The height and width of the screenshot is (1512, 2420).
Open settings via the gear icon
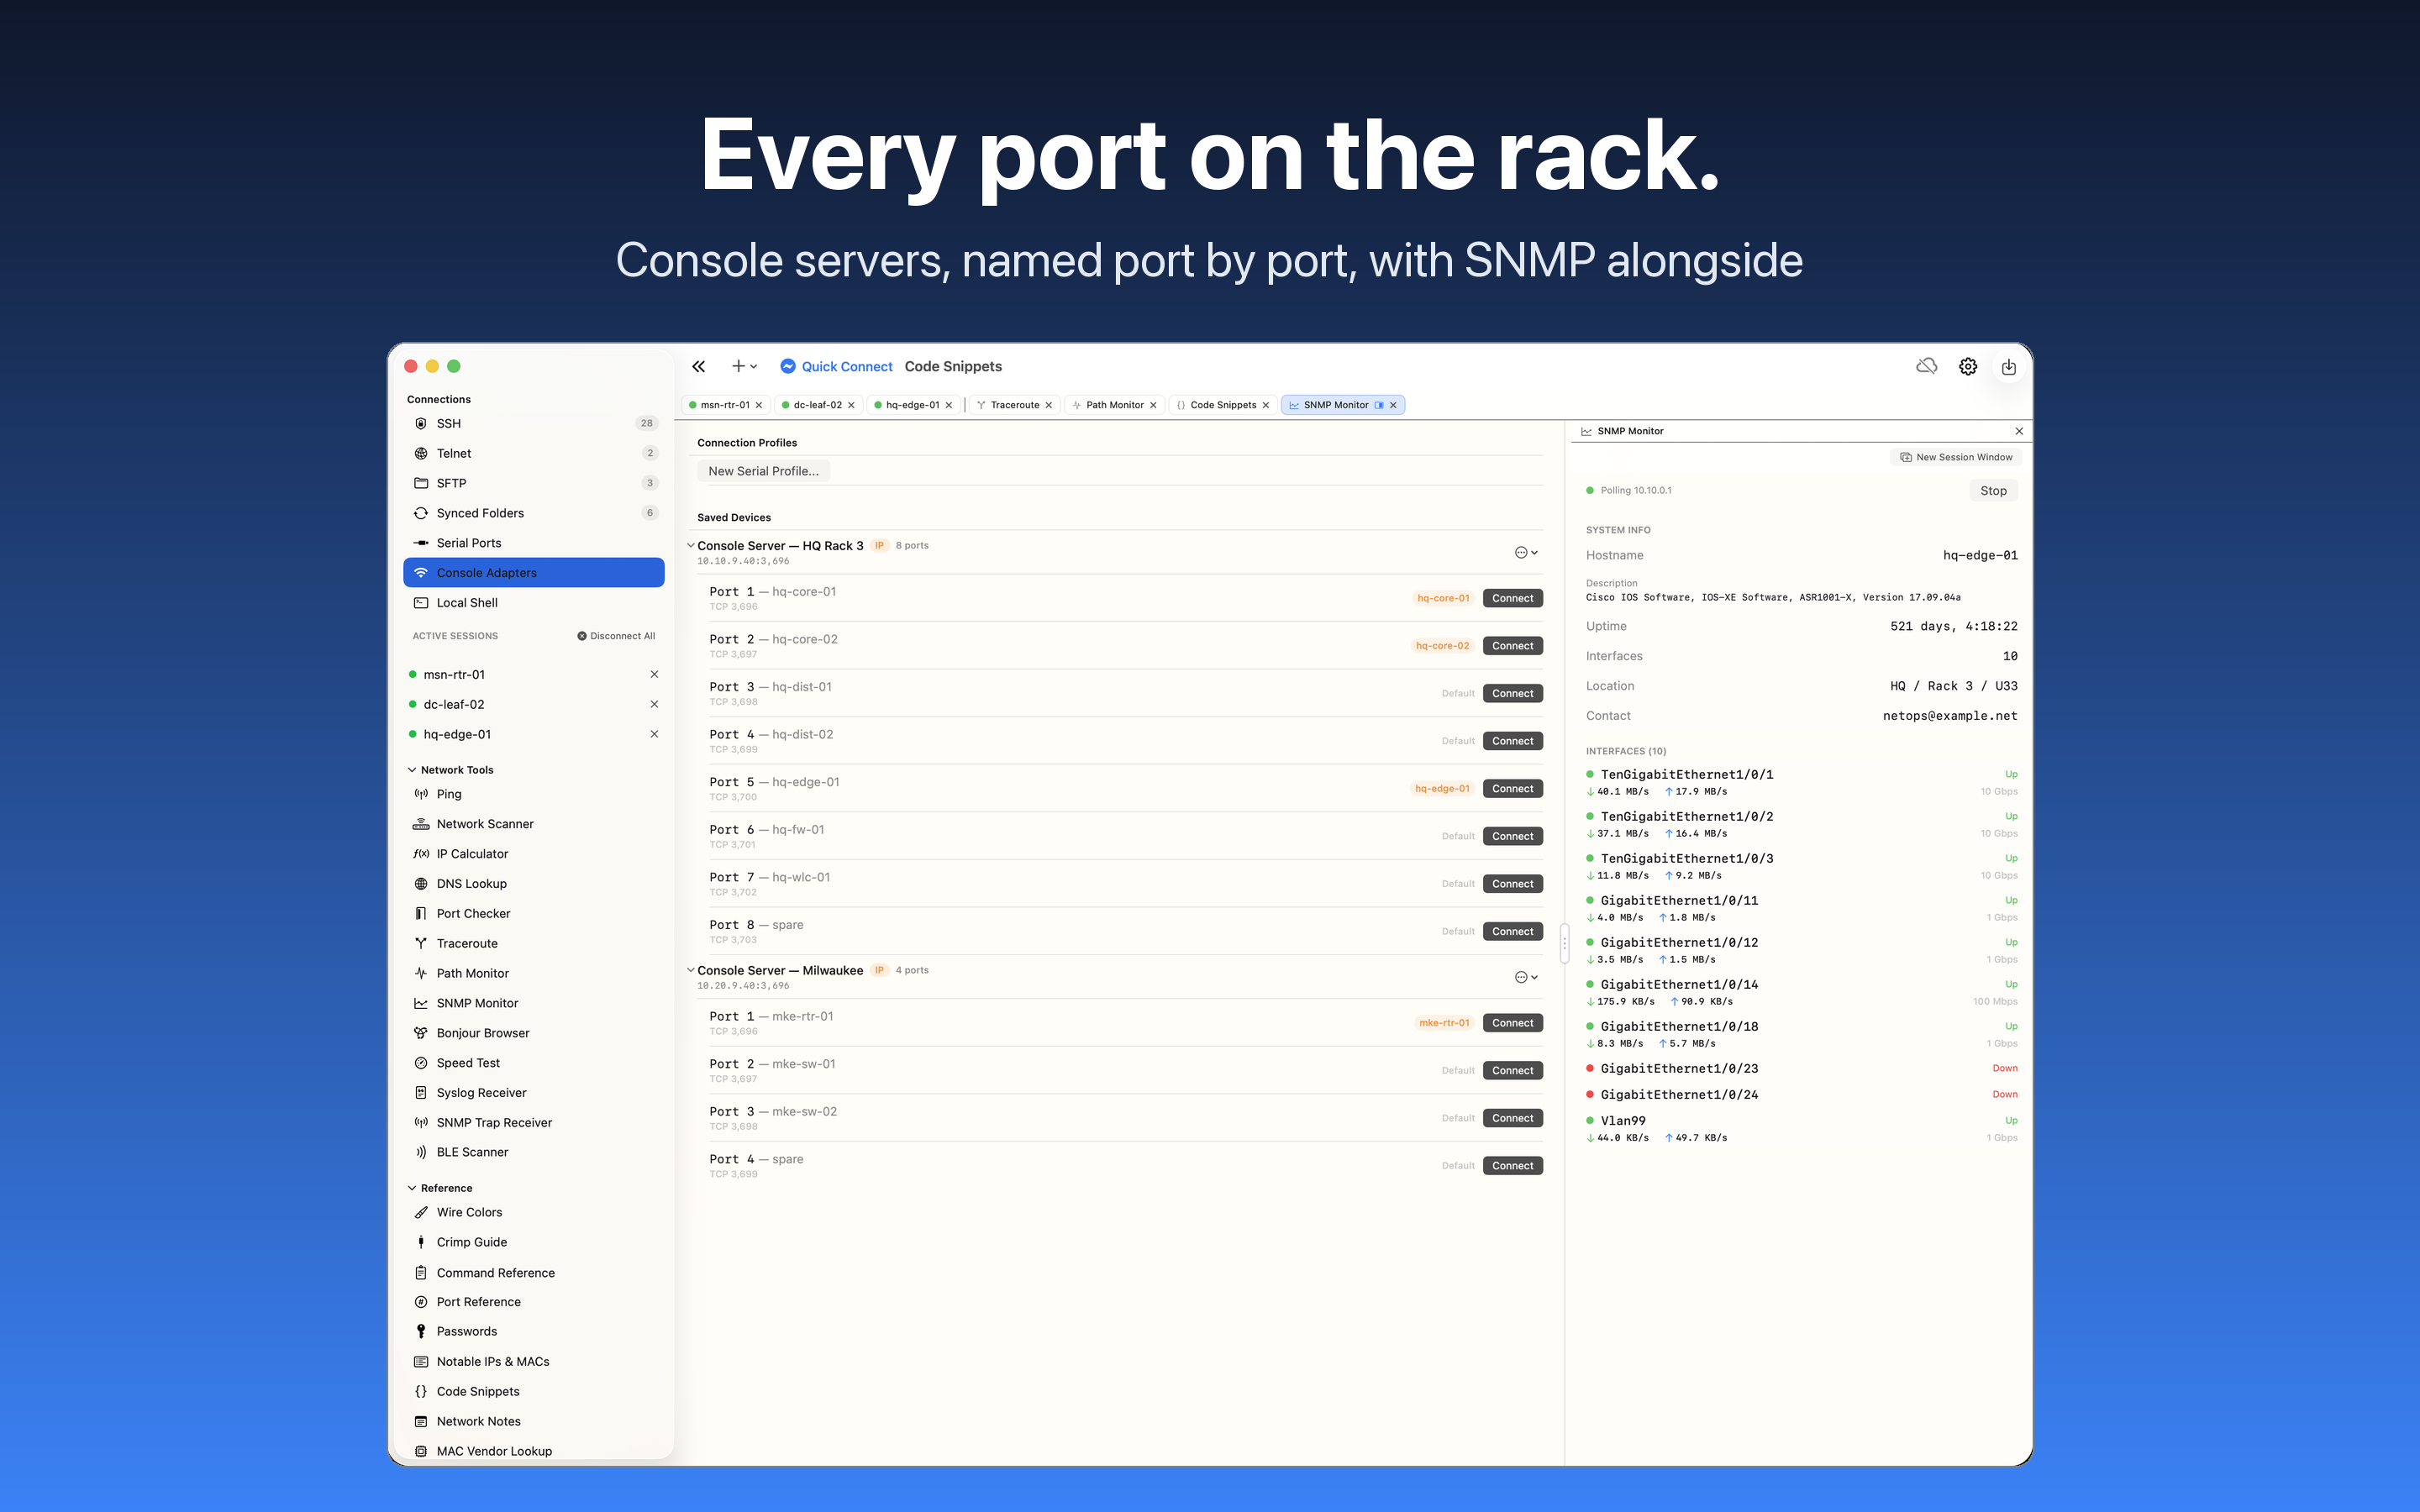[1968, 366]
